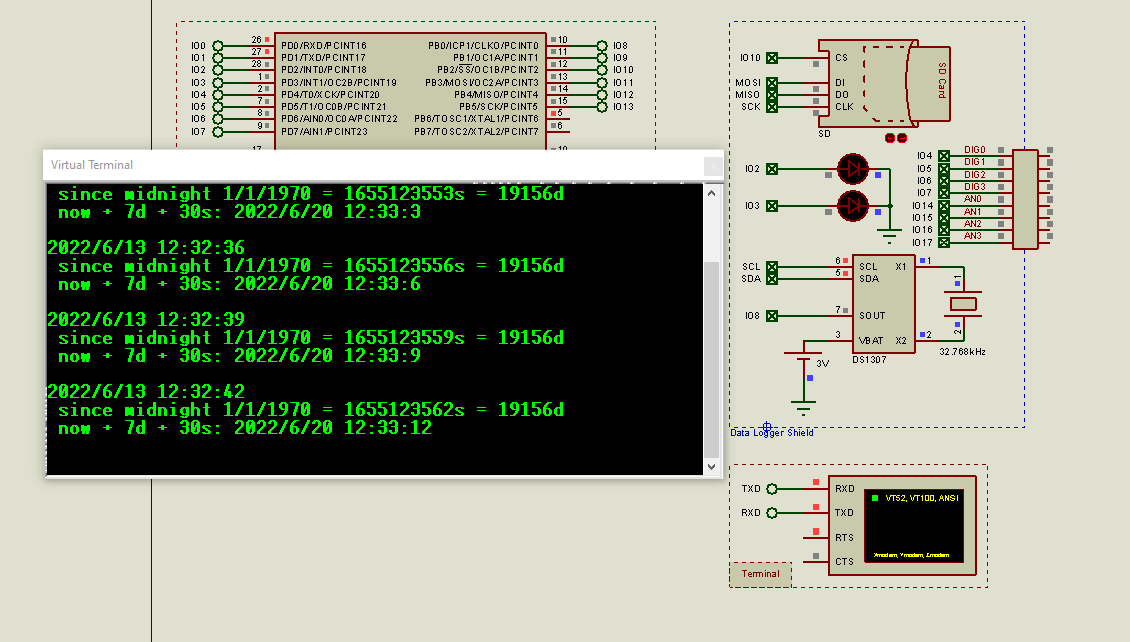1130x642 pixels.
Task: Select the ground symbol below the battery
Action: point(804,408)
